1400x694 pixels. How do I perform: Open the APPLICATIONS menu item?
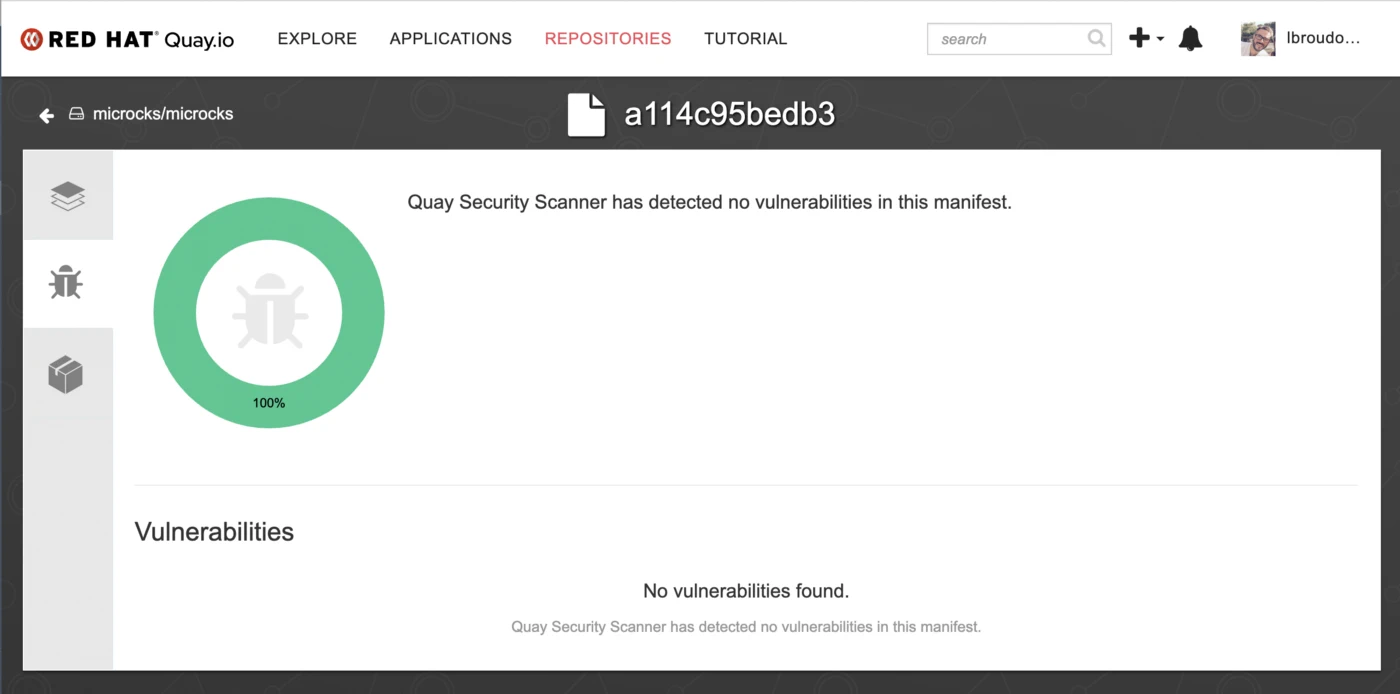(451, 39)
